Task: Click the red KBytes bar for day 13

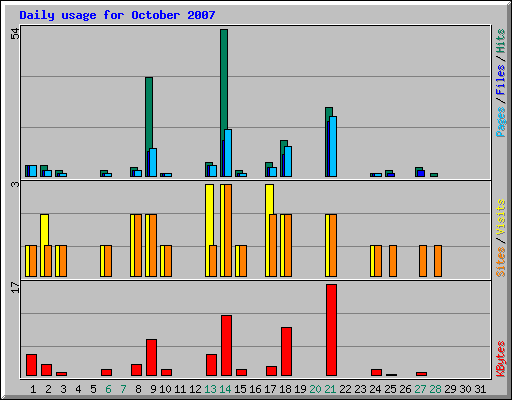Action: [x=211, y=365]
